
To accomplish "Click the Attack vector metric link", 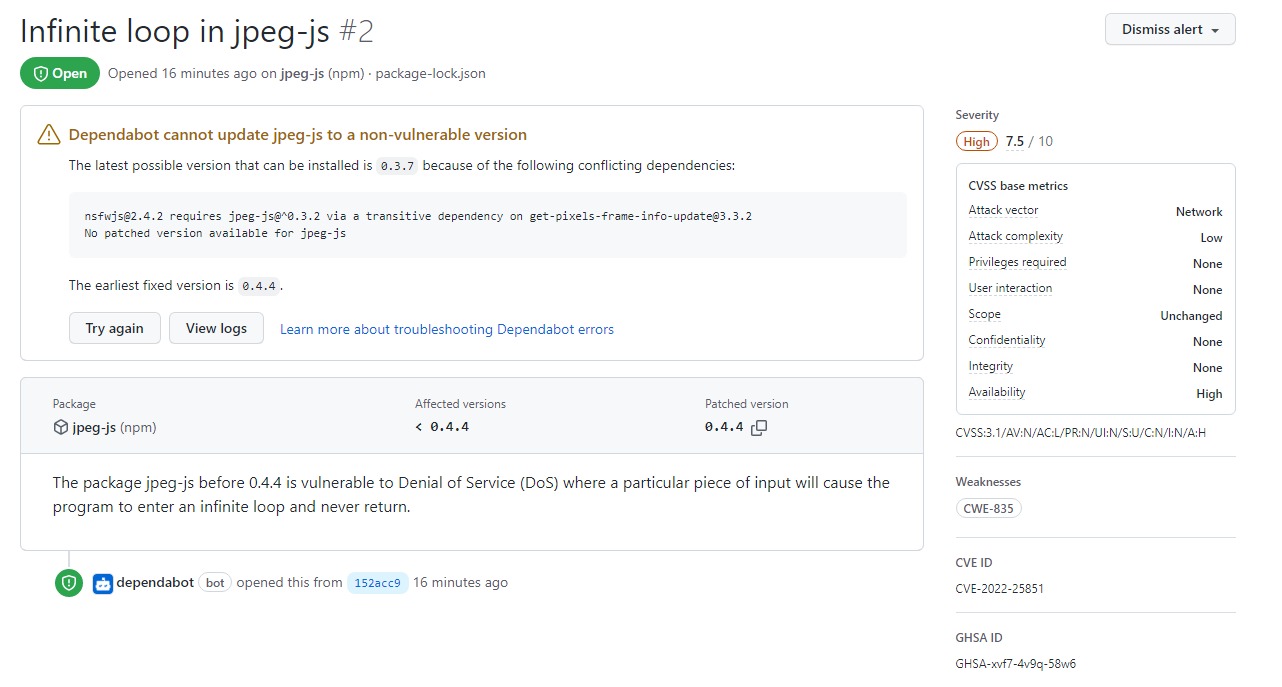I will [1003, 210].
